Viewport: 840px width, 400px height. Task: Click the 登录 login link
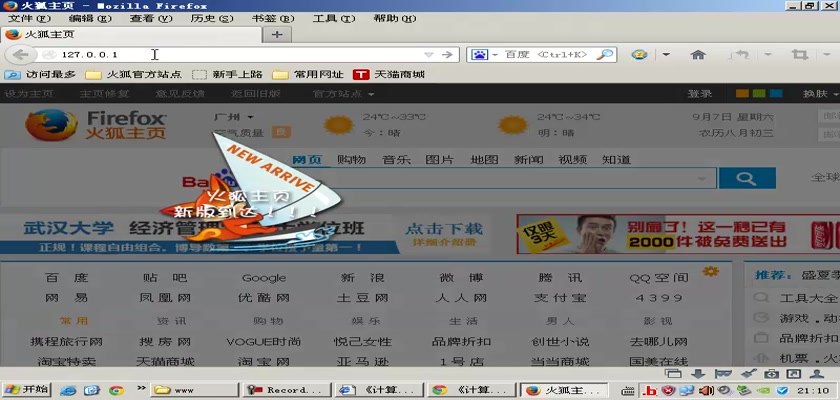[x=700, y=94]
